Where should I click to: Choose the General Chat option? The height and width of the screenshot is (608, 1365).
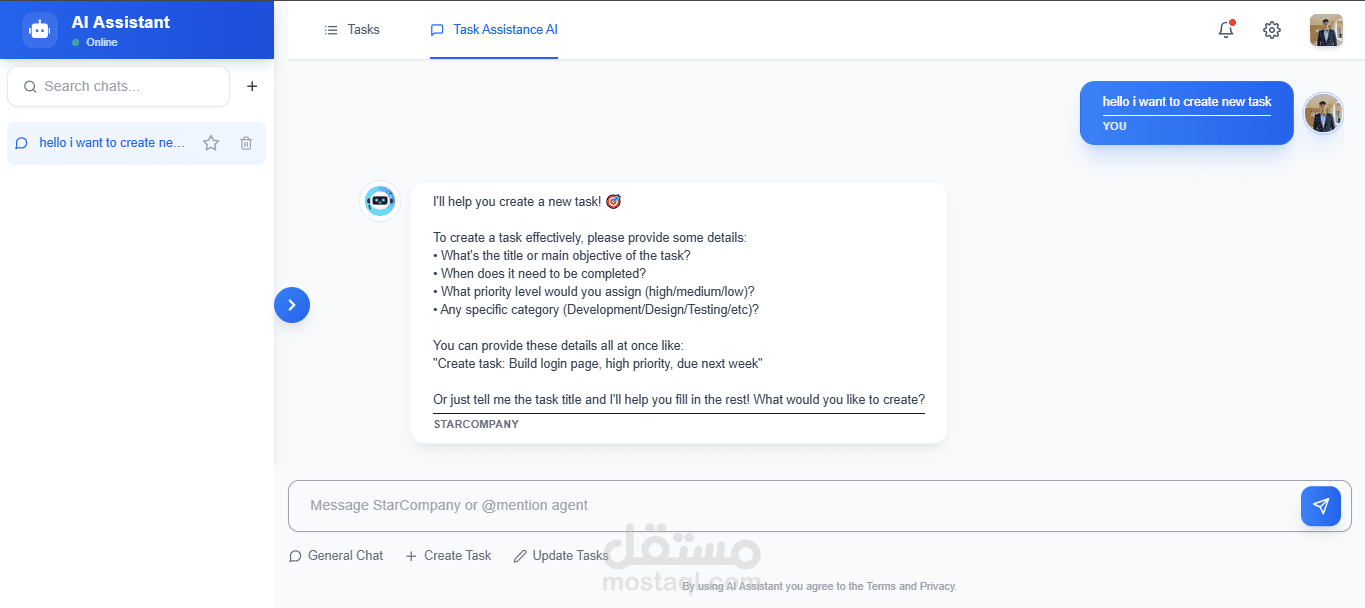(x=336, y=556)
